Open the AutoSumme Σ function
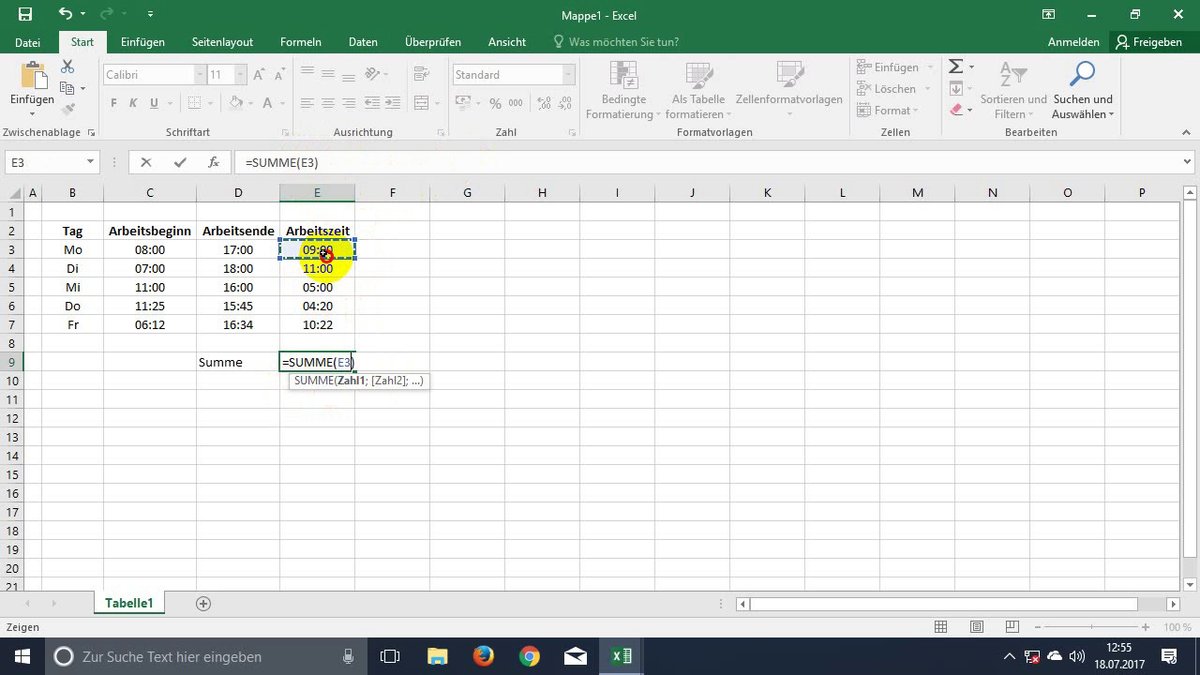1200x675 pixels. point(958,66)
